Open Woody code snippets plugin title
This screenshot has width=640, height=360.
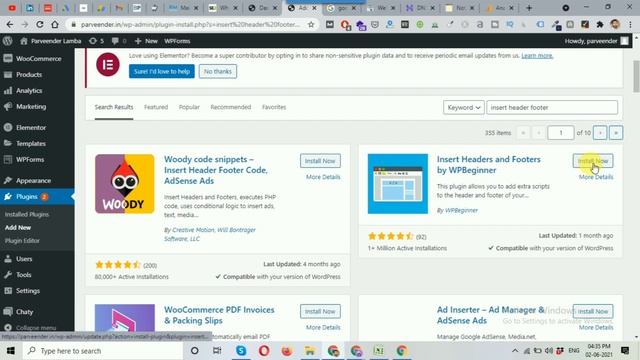pyautogui.click(x=216, y=170)
